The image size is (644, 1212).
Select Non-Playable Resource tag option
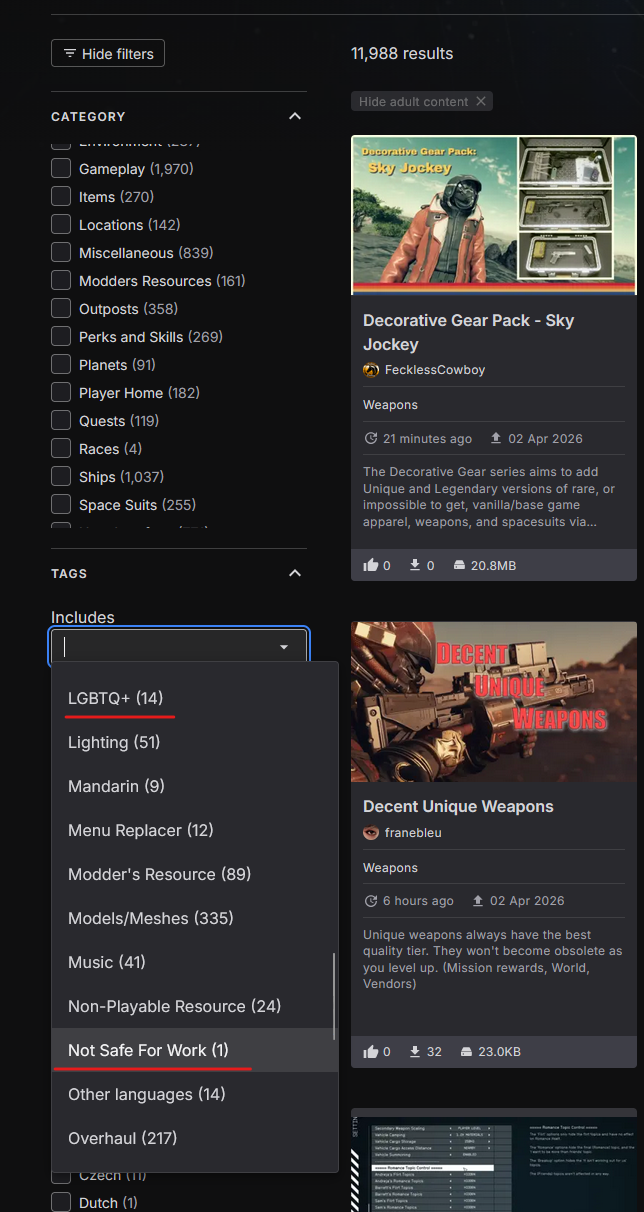click(195, 1006)
